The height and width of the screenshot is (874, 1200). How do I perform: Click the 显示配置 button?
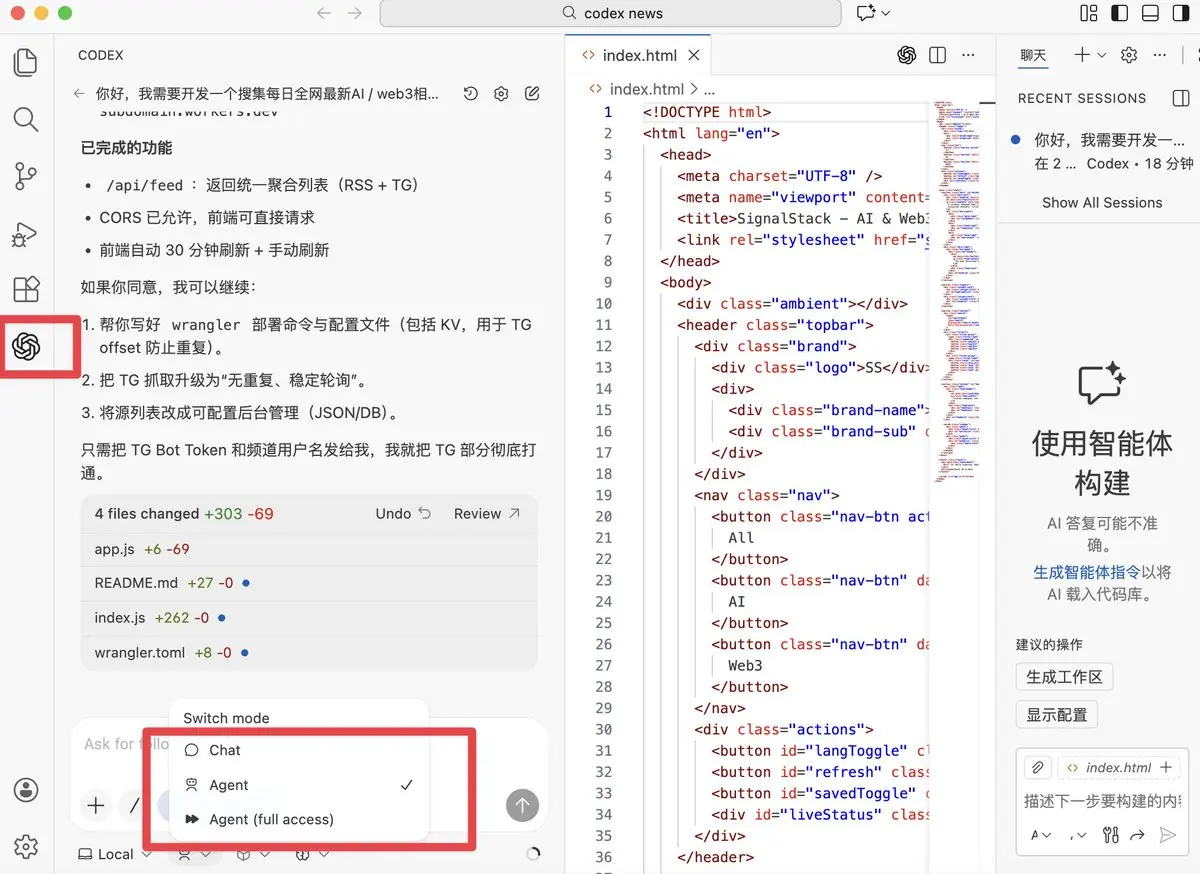[1057, 715]
